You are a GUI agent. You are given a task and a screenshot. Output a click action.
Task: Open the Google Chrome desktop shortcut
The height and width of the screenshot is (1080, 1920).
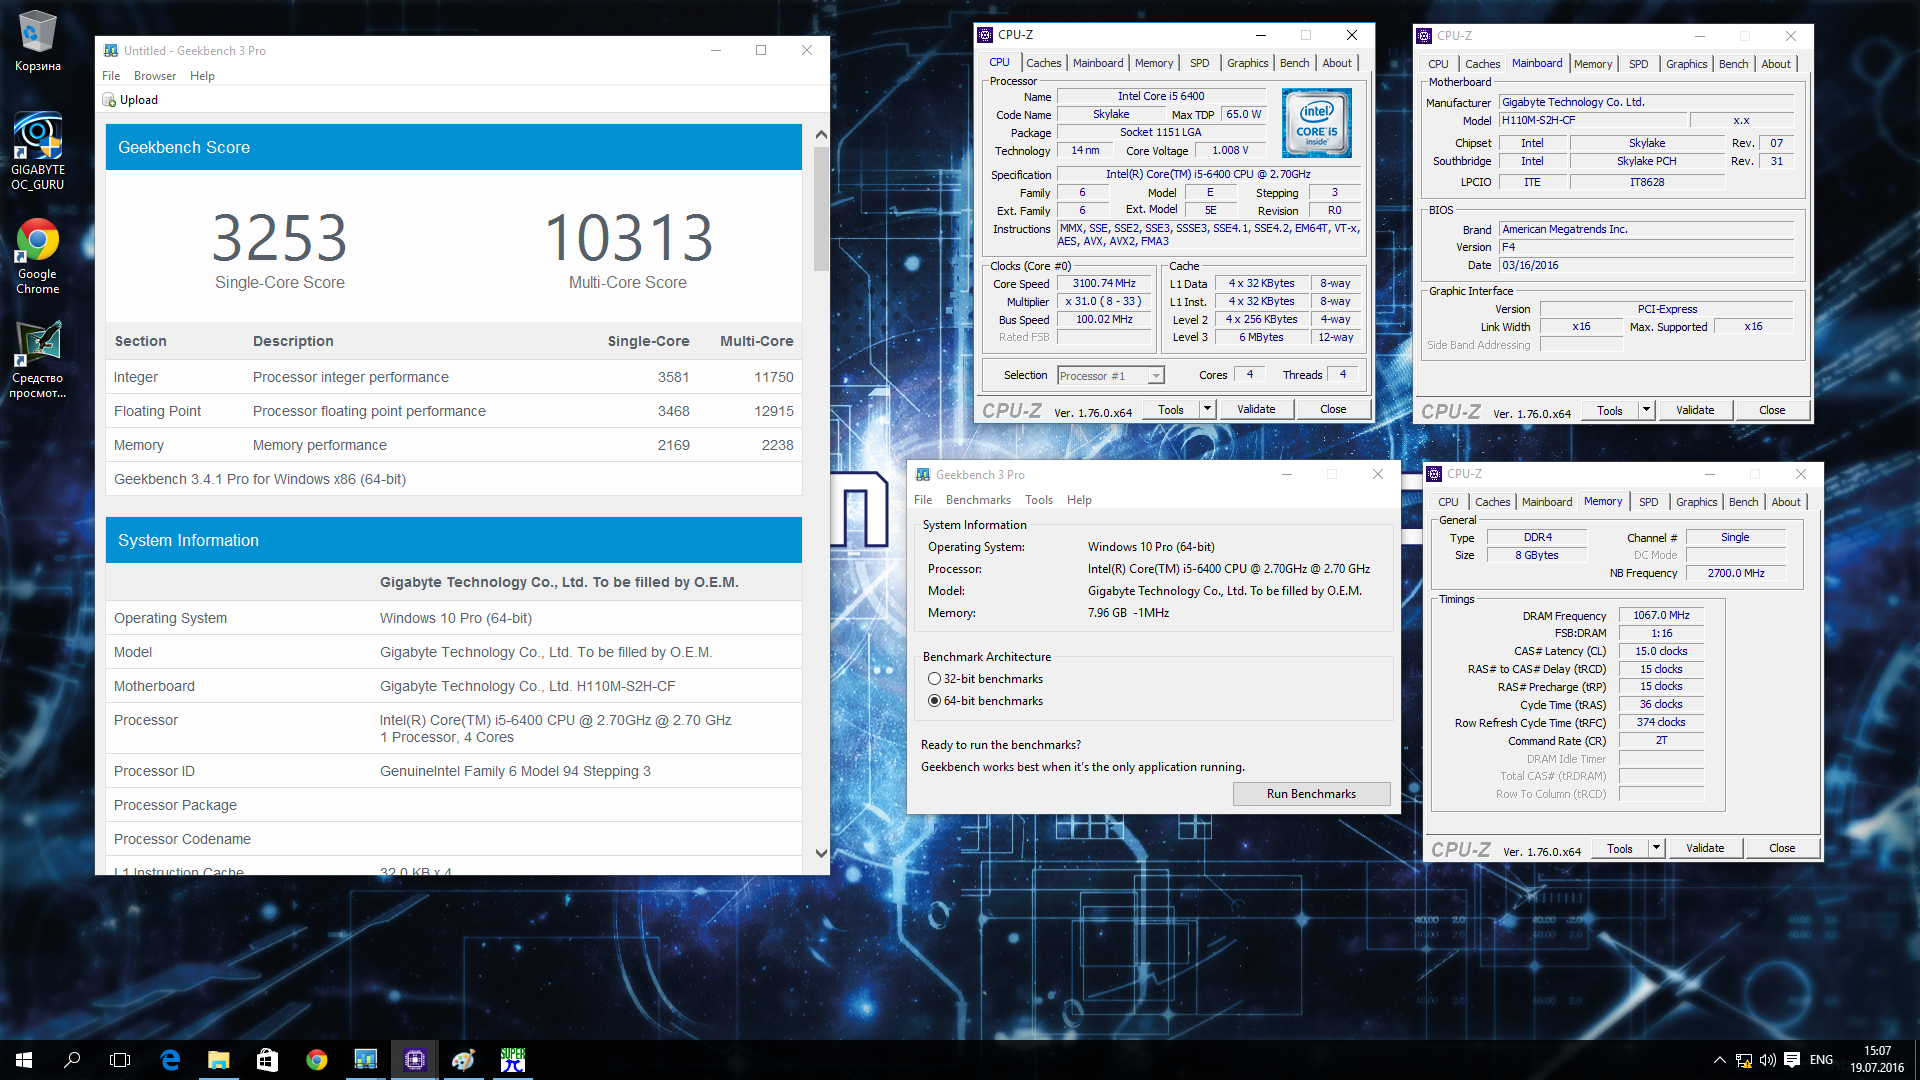pyautogui.click(x=37, y=257)
